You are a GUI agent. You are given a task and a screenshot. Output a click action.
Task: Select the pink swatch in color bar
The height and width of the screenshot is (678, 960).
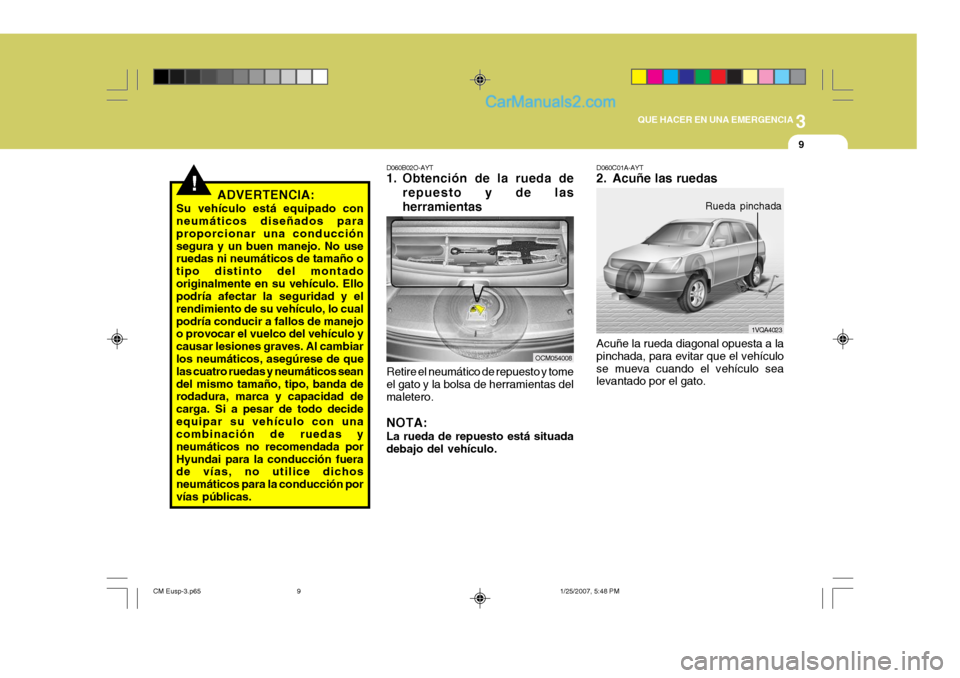coord(766,77)
